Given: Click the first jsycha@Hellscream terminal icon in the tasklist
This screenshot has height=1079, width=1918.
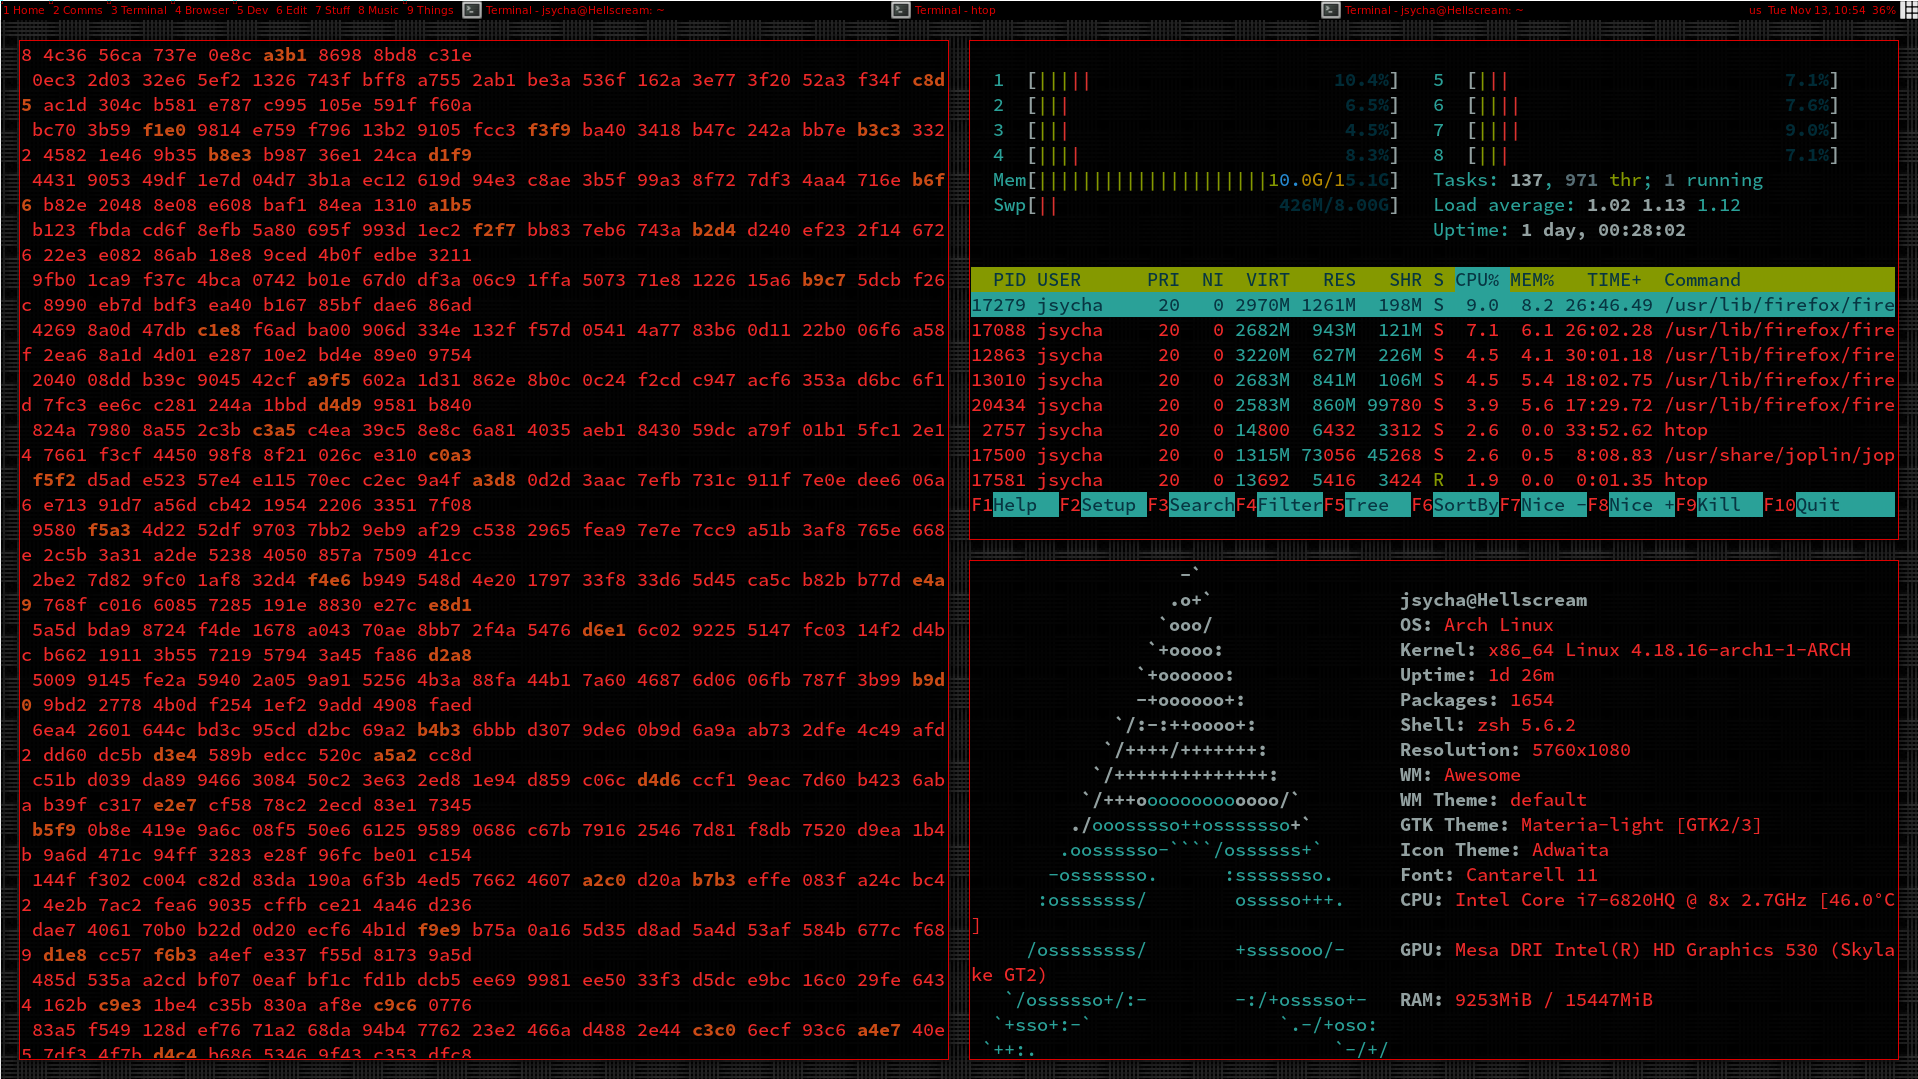Looking at the screenshot, I should pyautogui.click(x=470, y=10).
